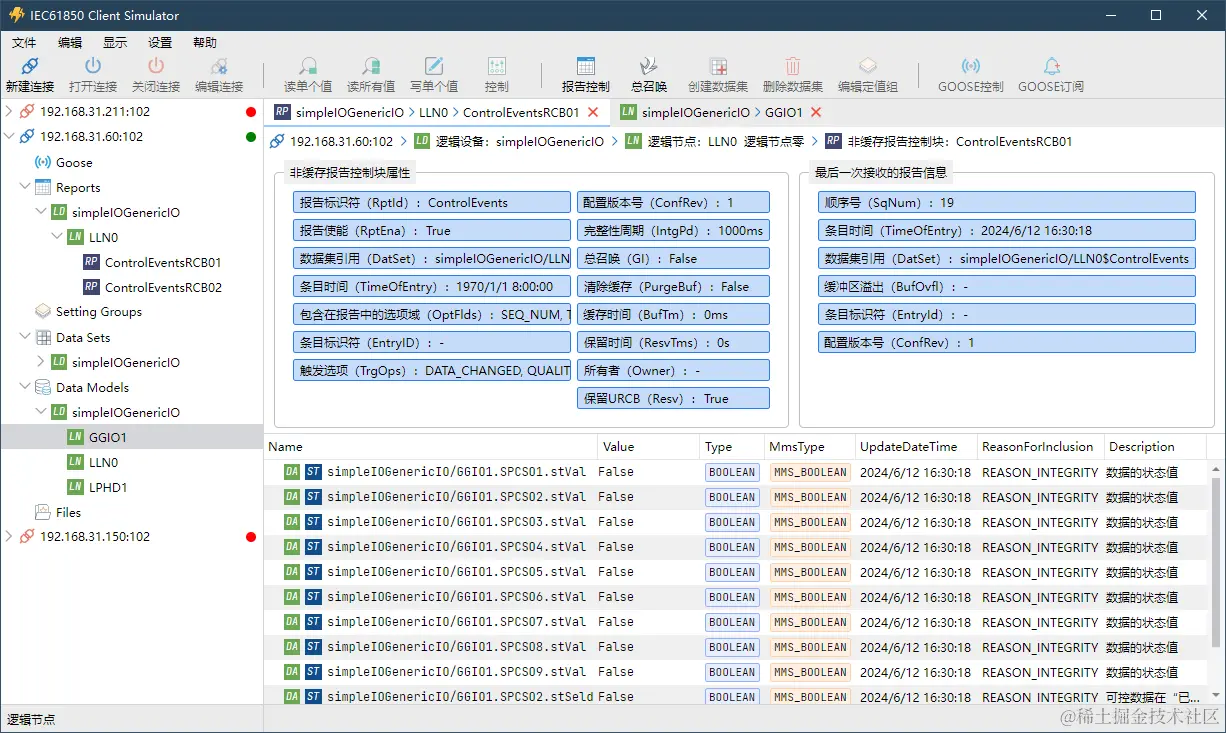Expand simpleIOGenericIO under Data Sets

click(x=41, y=362)
